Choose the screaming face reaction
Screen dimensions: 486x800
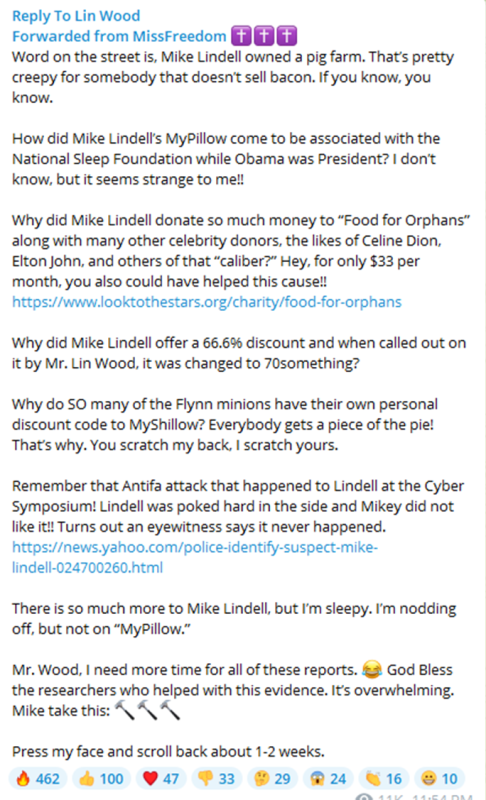click(327, 779)
